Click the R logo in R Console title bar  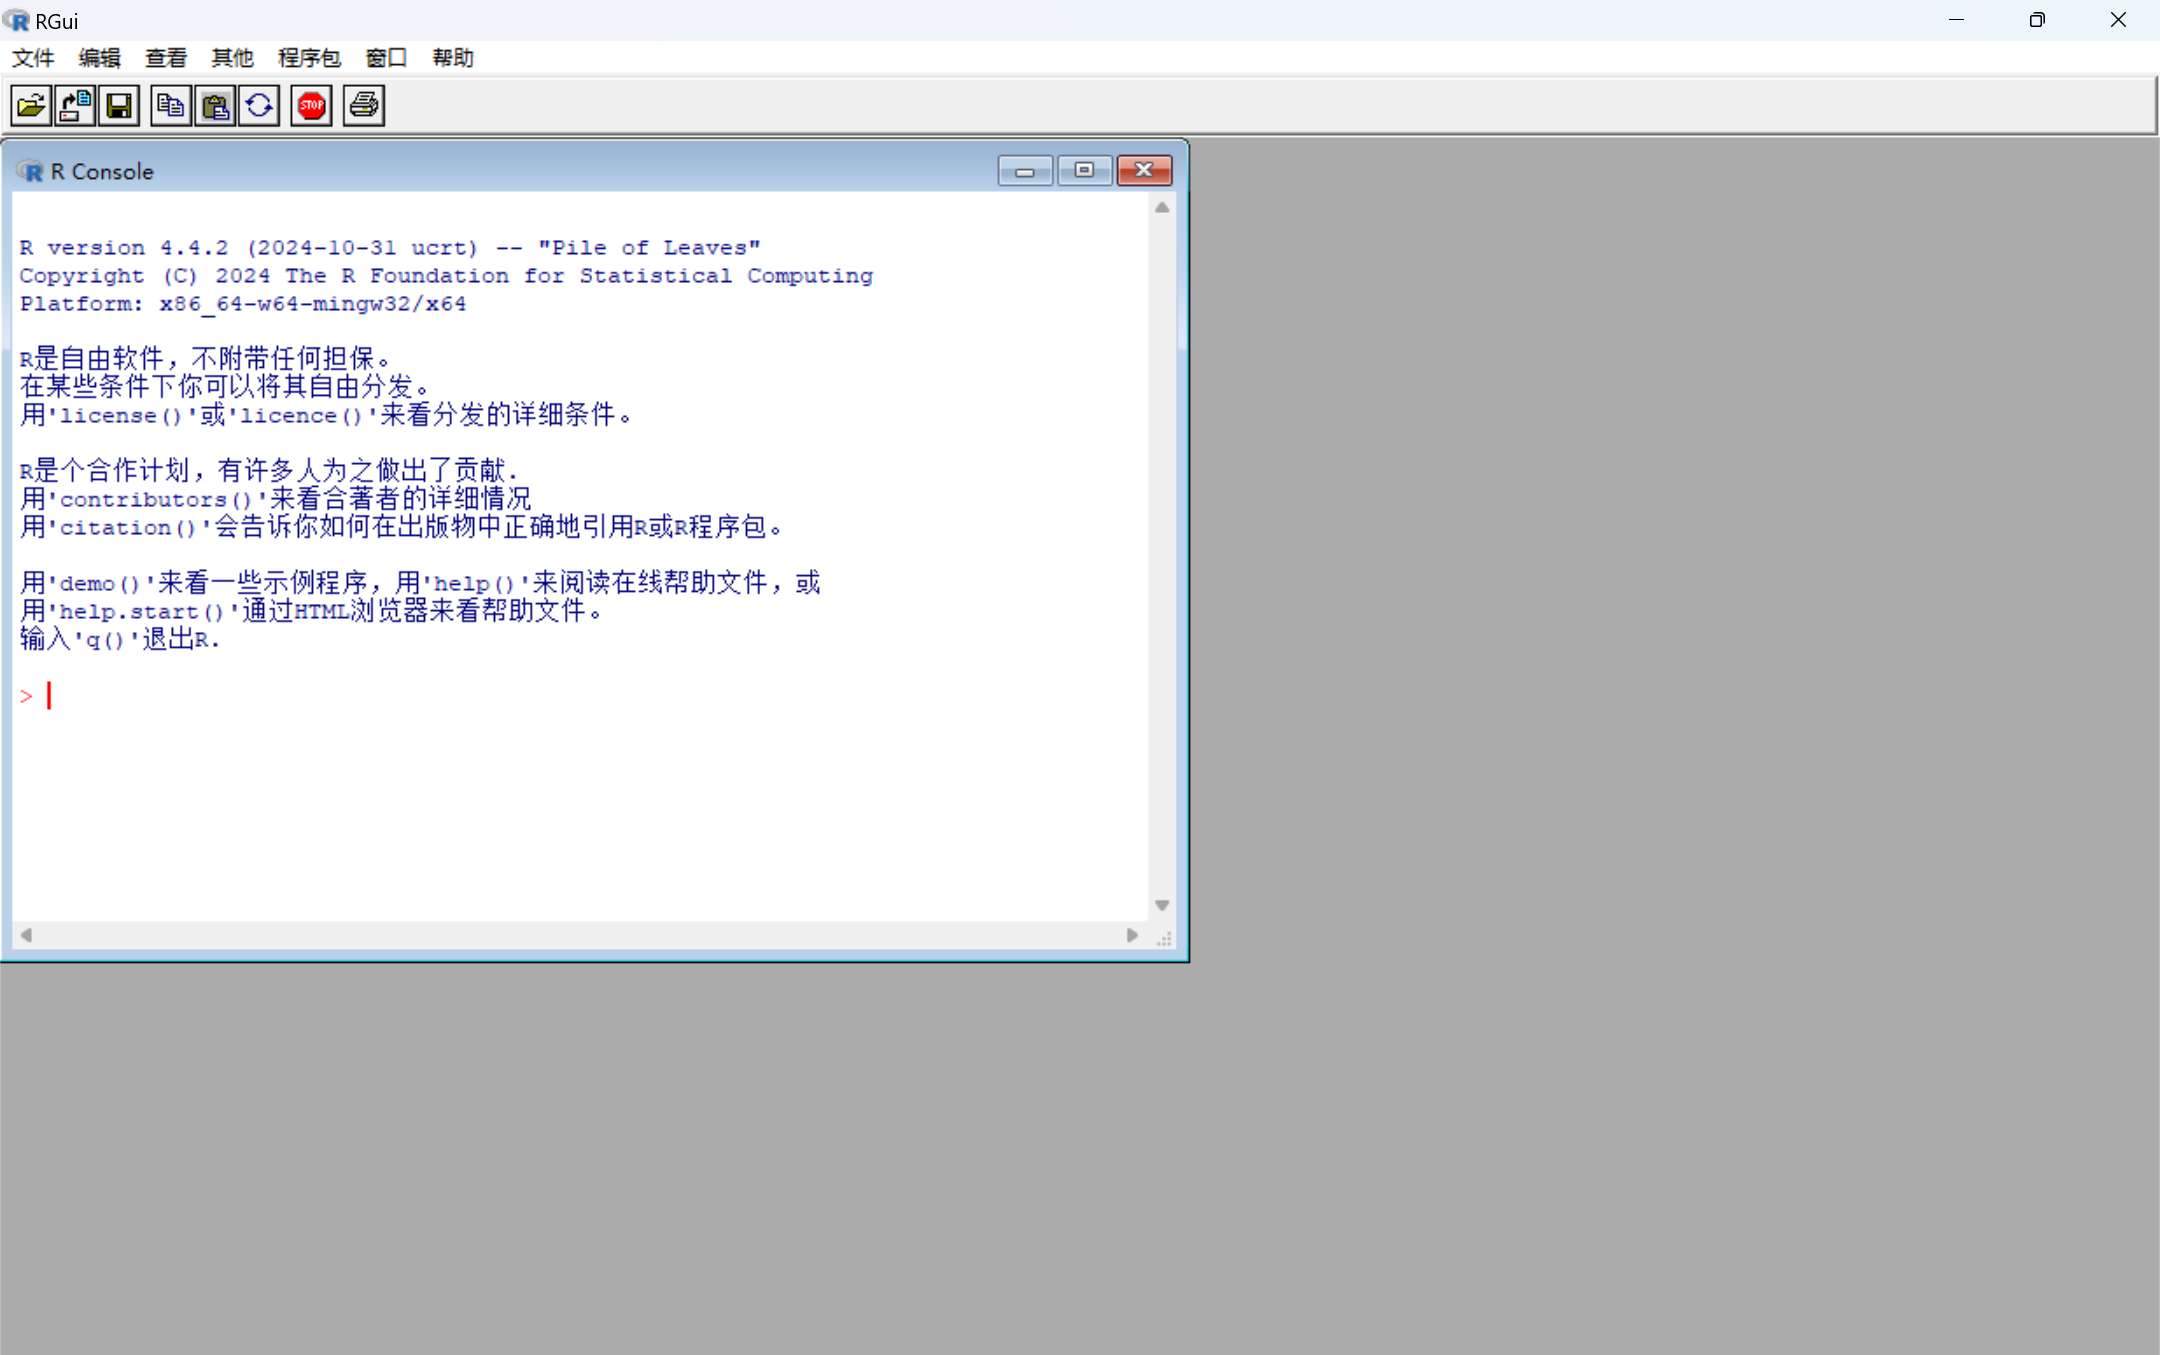click(x=31, y=171)
